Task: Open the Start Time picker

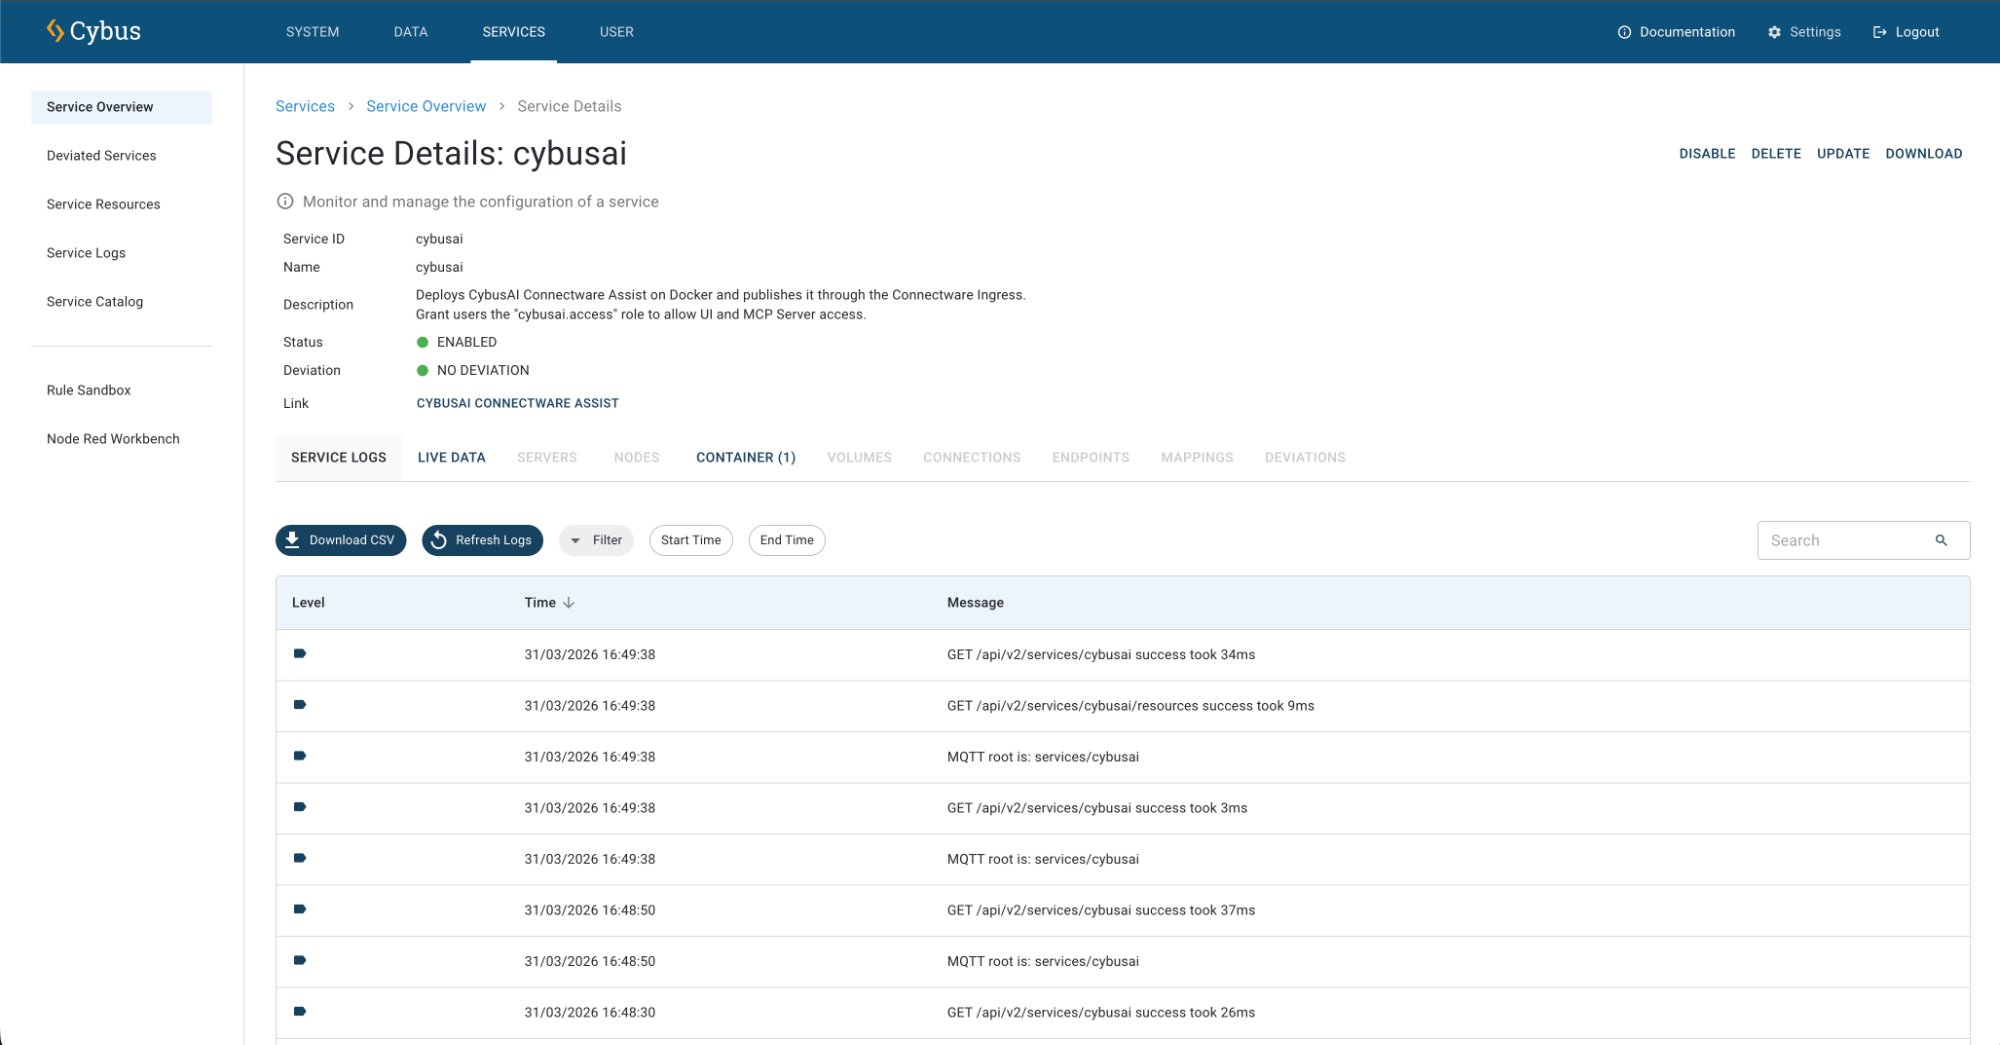Action: click(690, 540)
